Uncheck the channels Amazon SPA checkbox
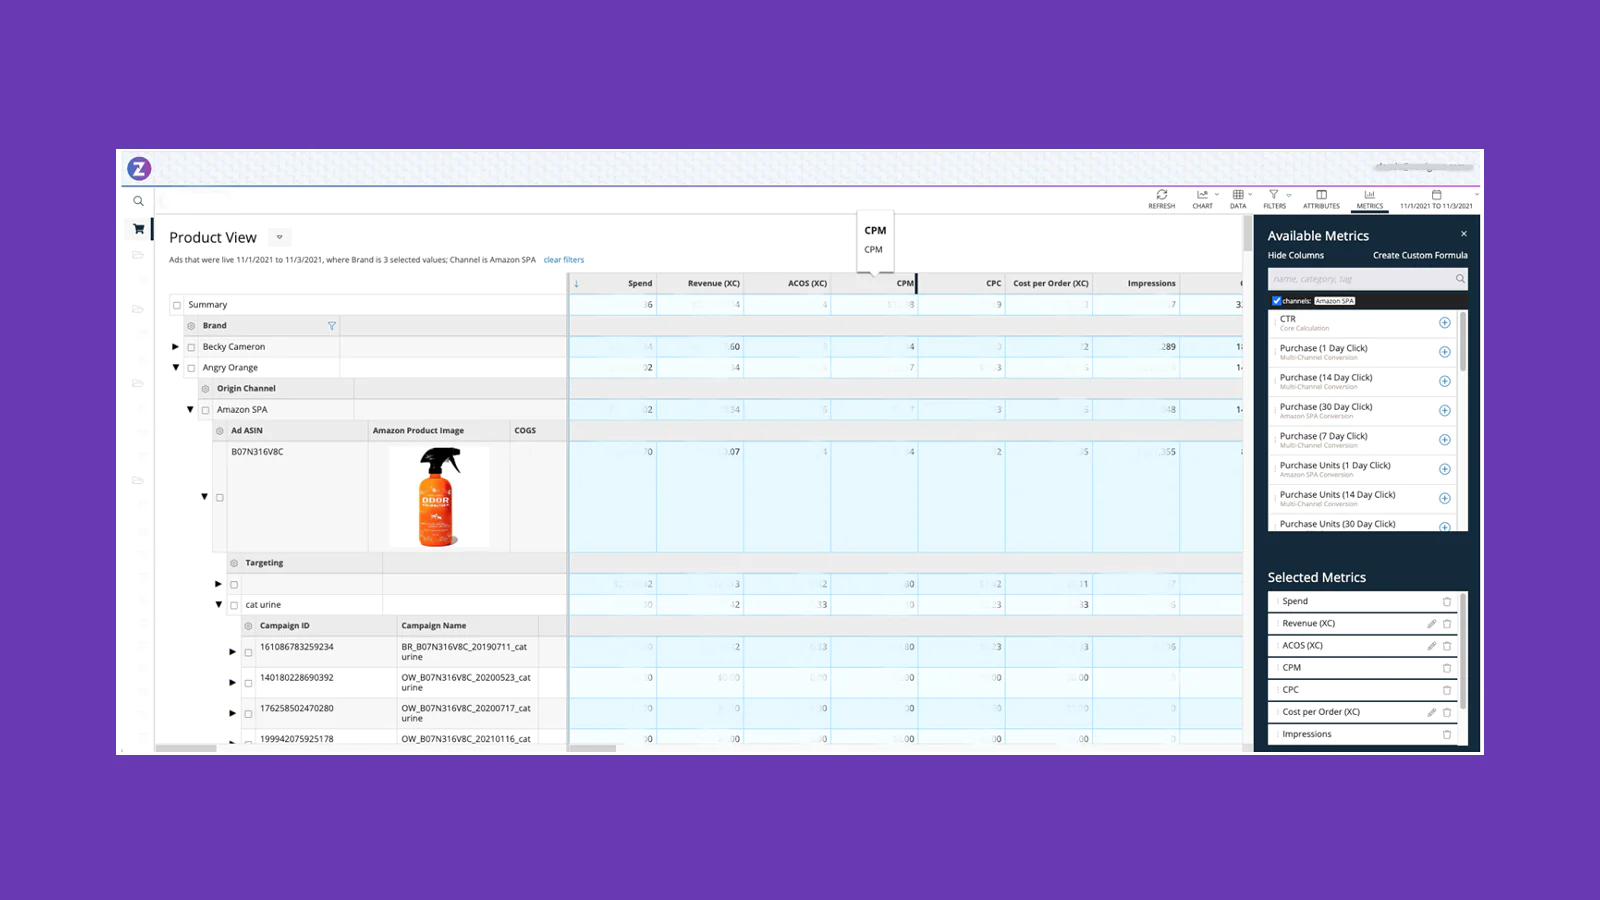The height and width of the screenshot is (900, 1600). tap(1276, 301)
